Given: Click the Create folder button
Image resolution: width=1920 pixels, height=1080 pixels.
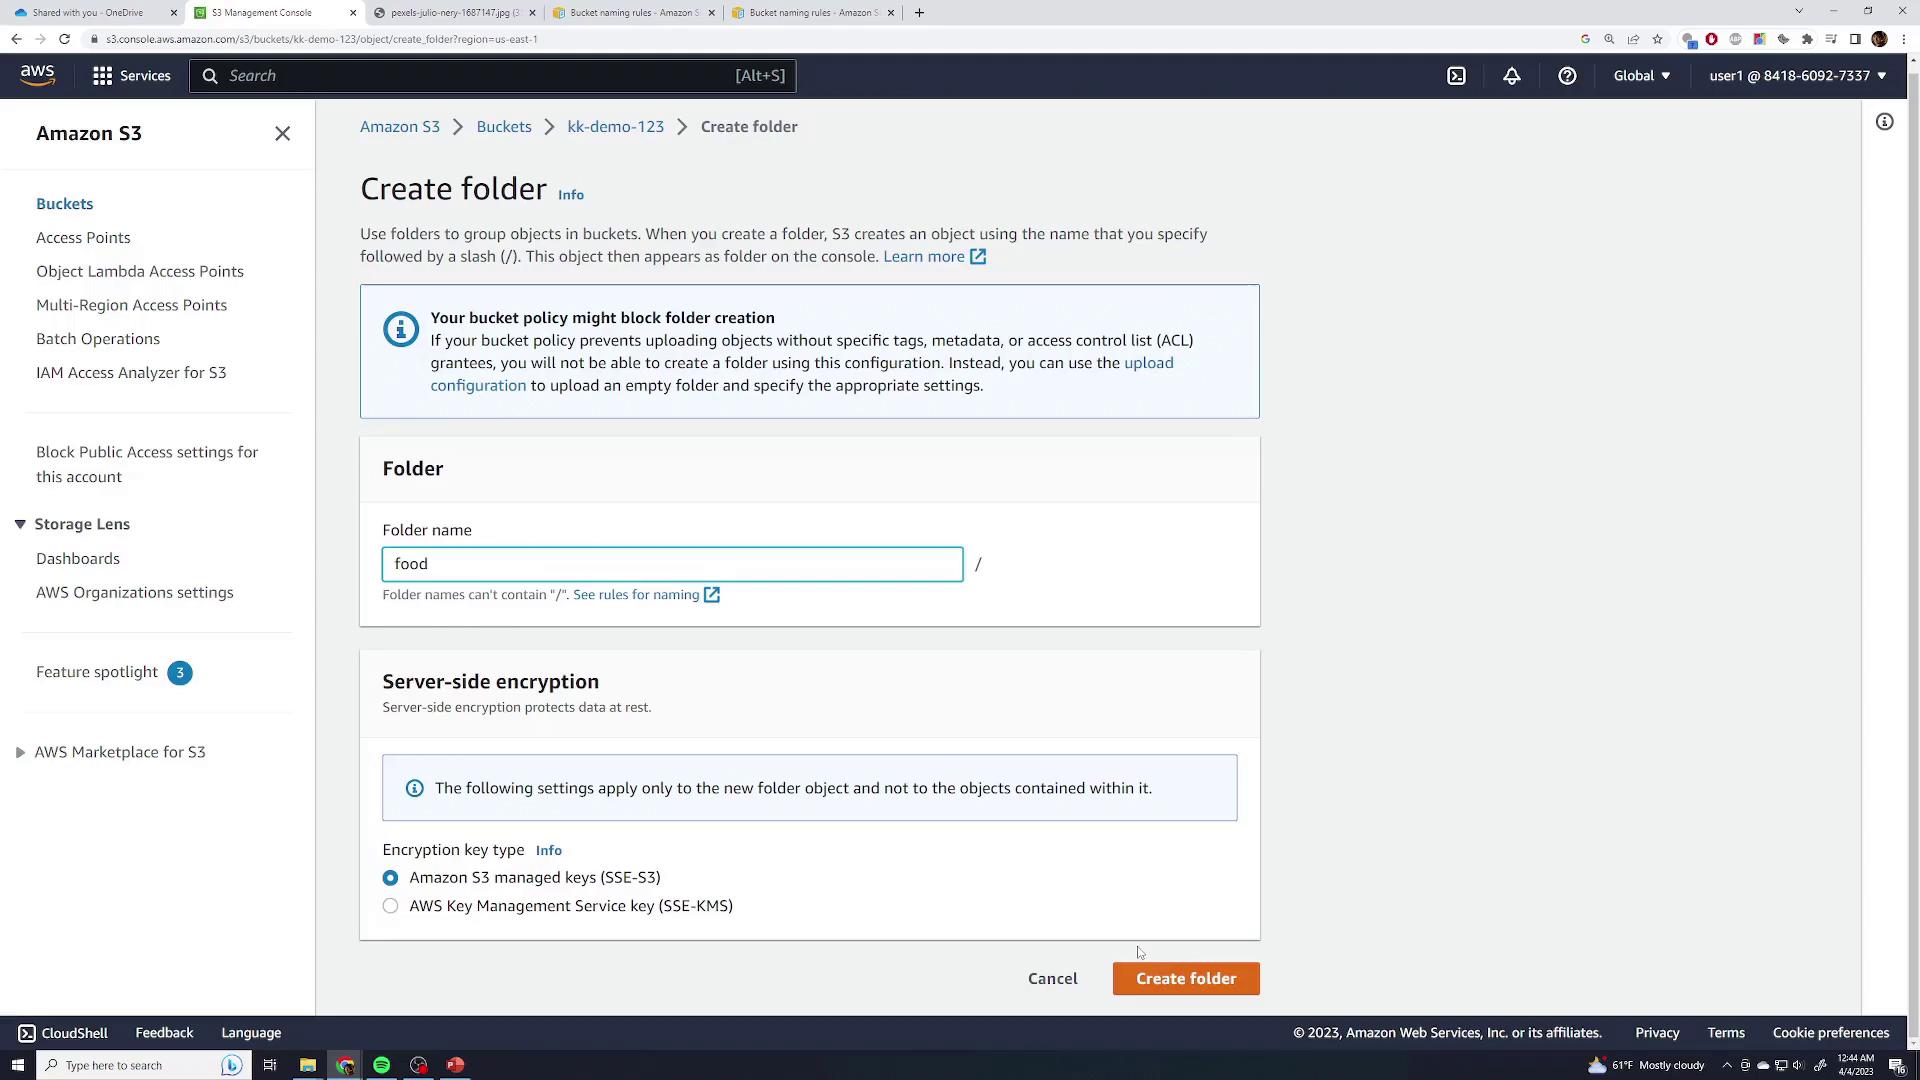Looking at the screenshot, I should pyautogui.click(x=1185, y=979).
